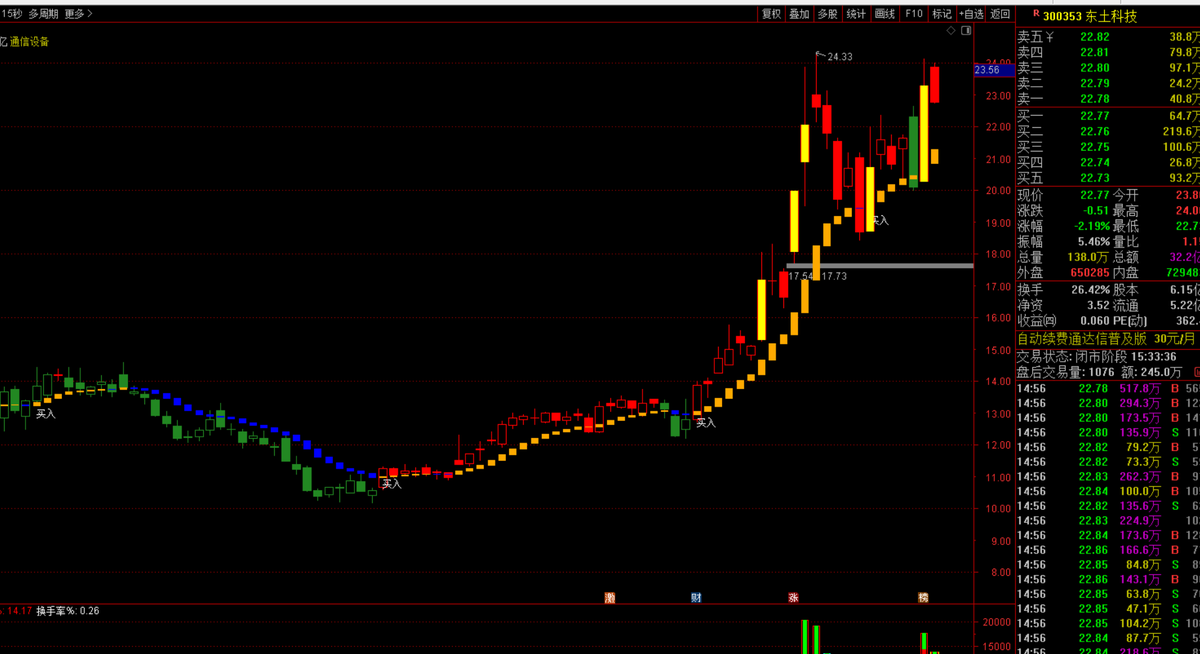Click the 涨幅 value -2.19%
Image resolution: width=1200 pixels, height=654 pixels.
point(1090,226)
